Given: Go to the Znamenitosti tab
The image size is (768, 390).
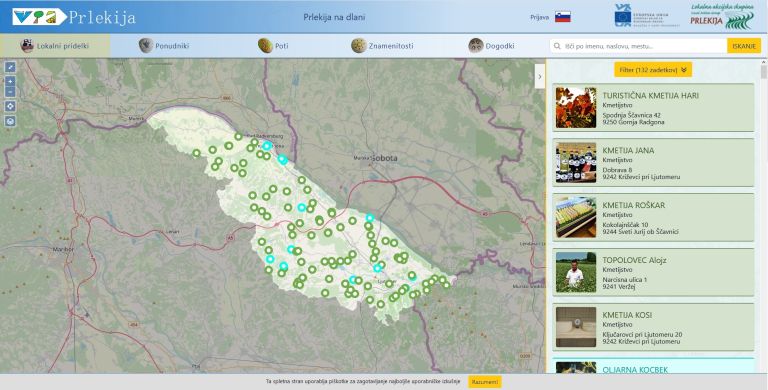Looking at the screenshot, I should point(383,46).
